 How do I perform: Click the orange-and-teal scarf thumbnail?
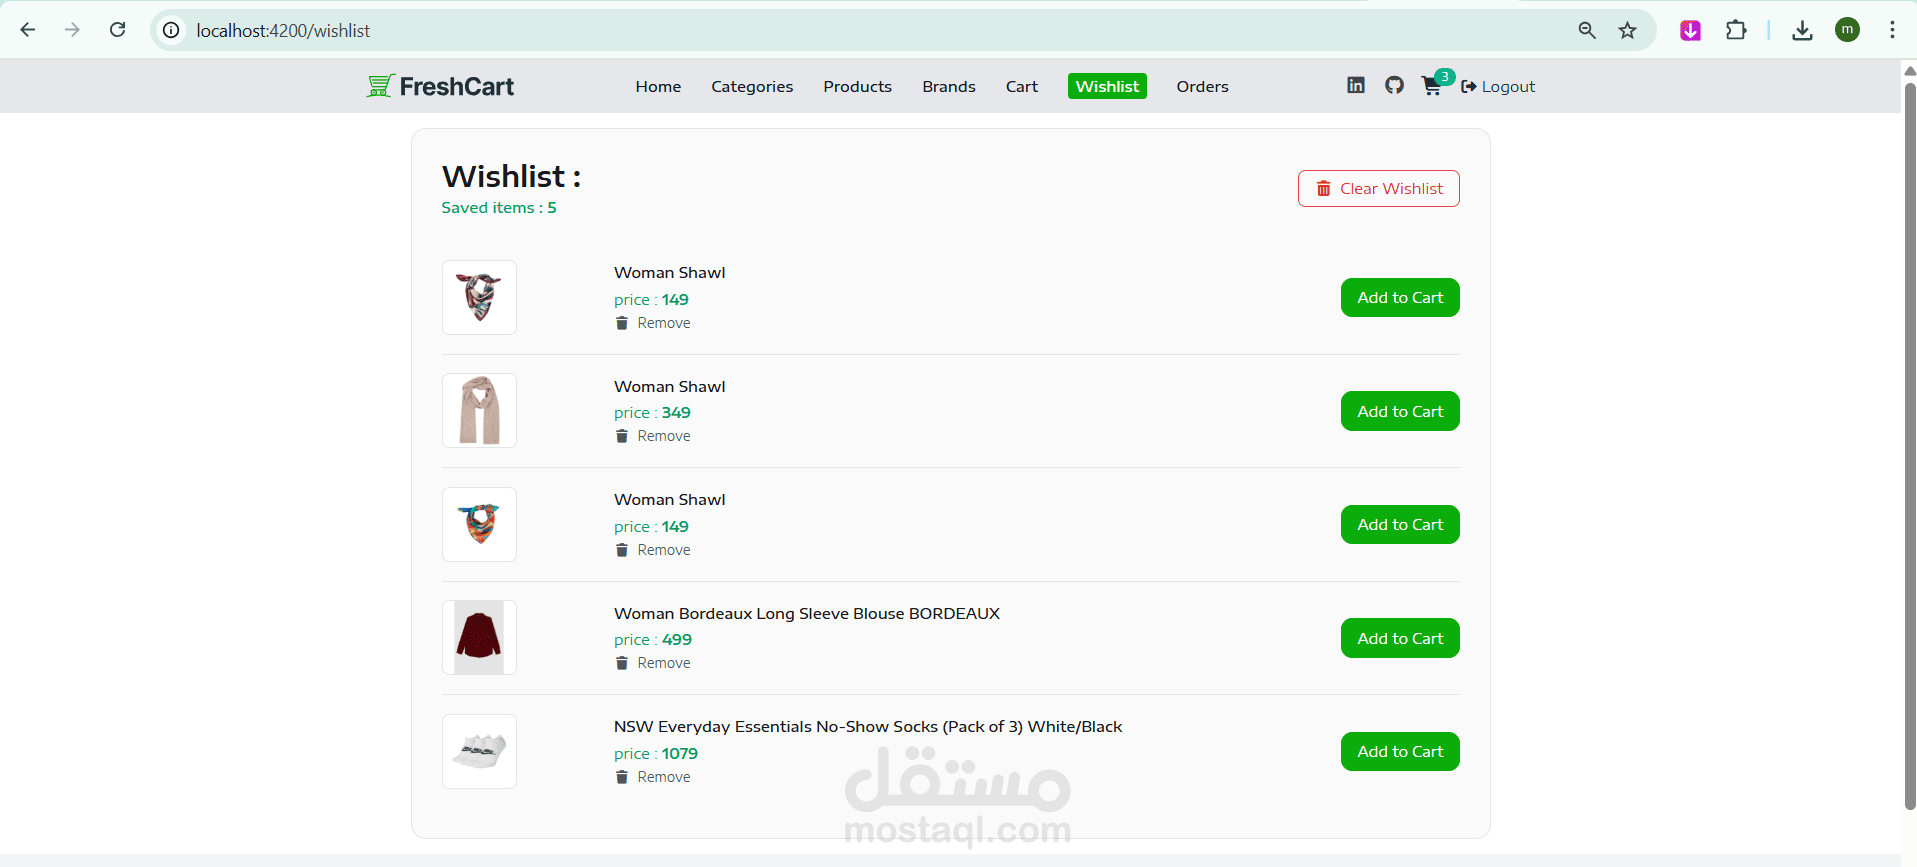(480, 524)
